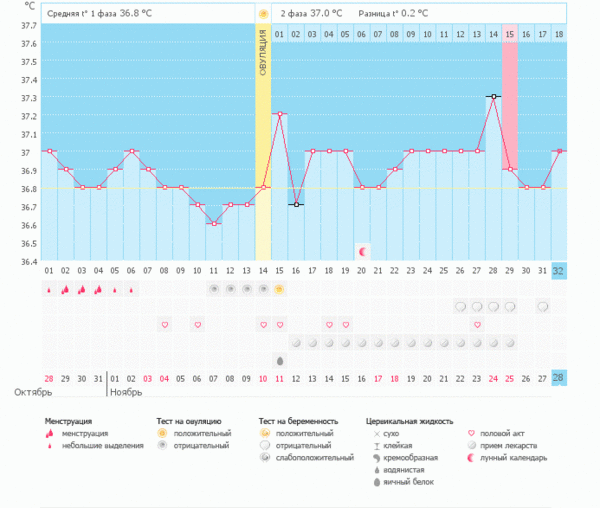The width and height of the screenshot is (600, 508).
Task: Select the heart icon on cycle day 08
Action: (165, 325)
